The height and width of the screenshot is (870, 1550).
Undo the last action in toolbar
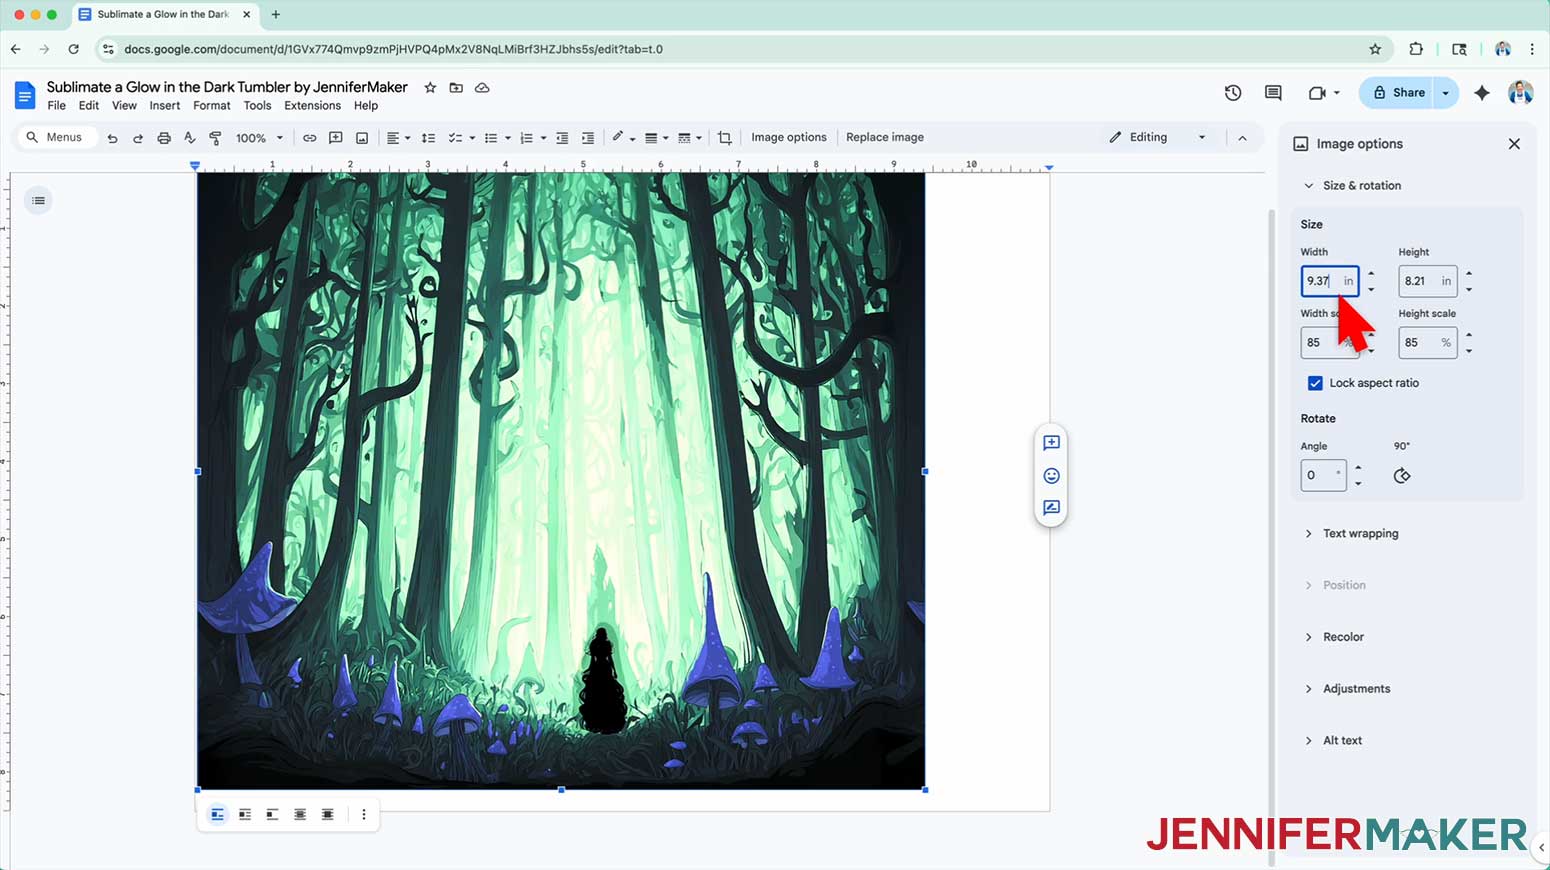(112, 138)
